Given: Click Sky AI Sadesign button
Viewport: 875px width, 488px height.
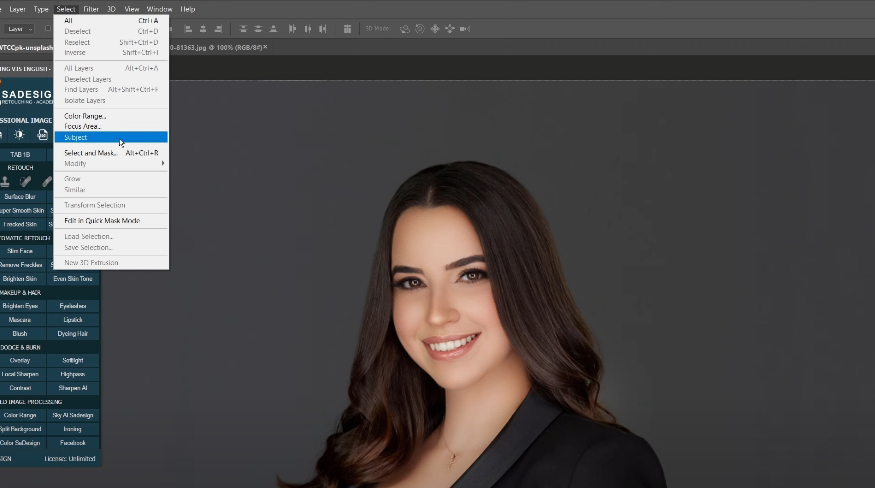Looking at the screenshot, I should [73, 415].
